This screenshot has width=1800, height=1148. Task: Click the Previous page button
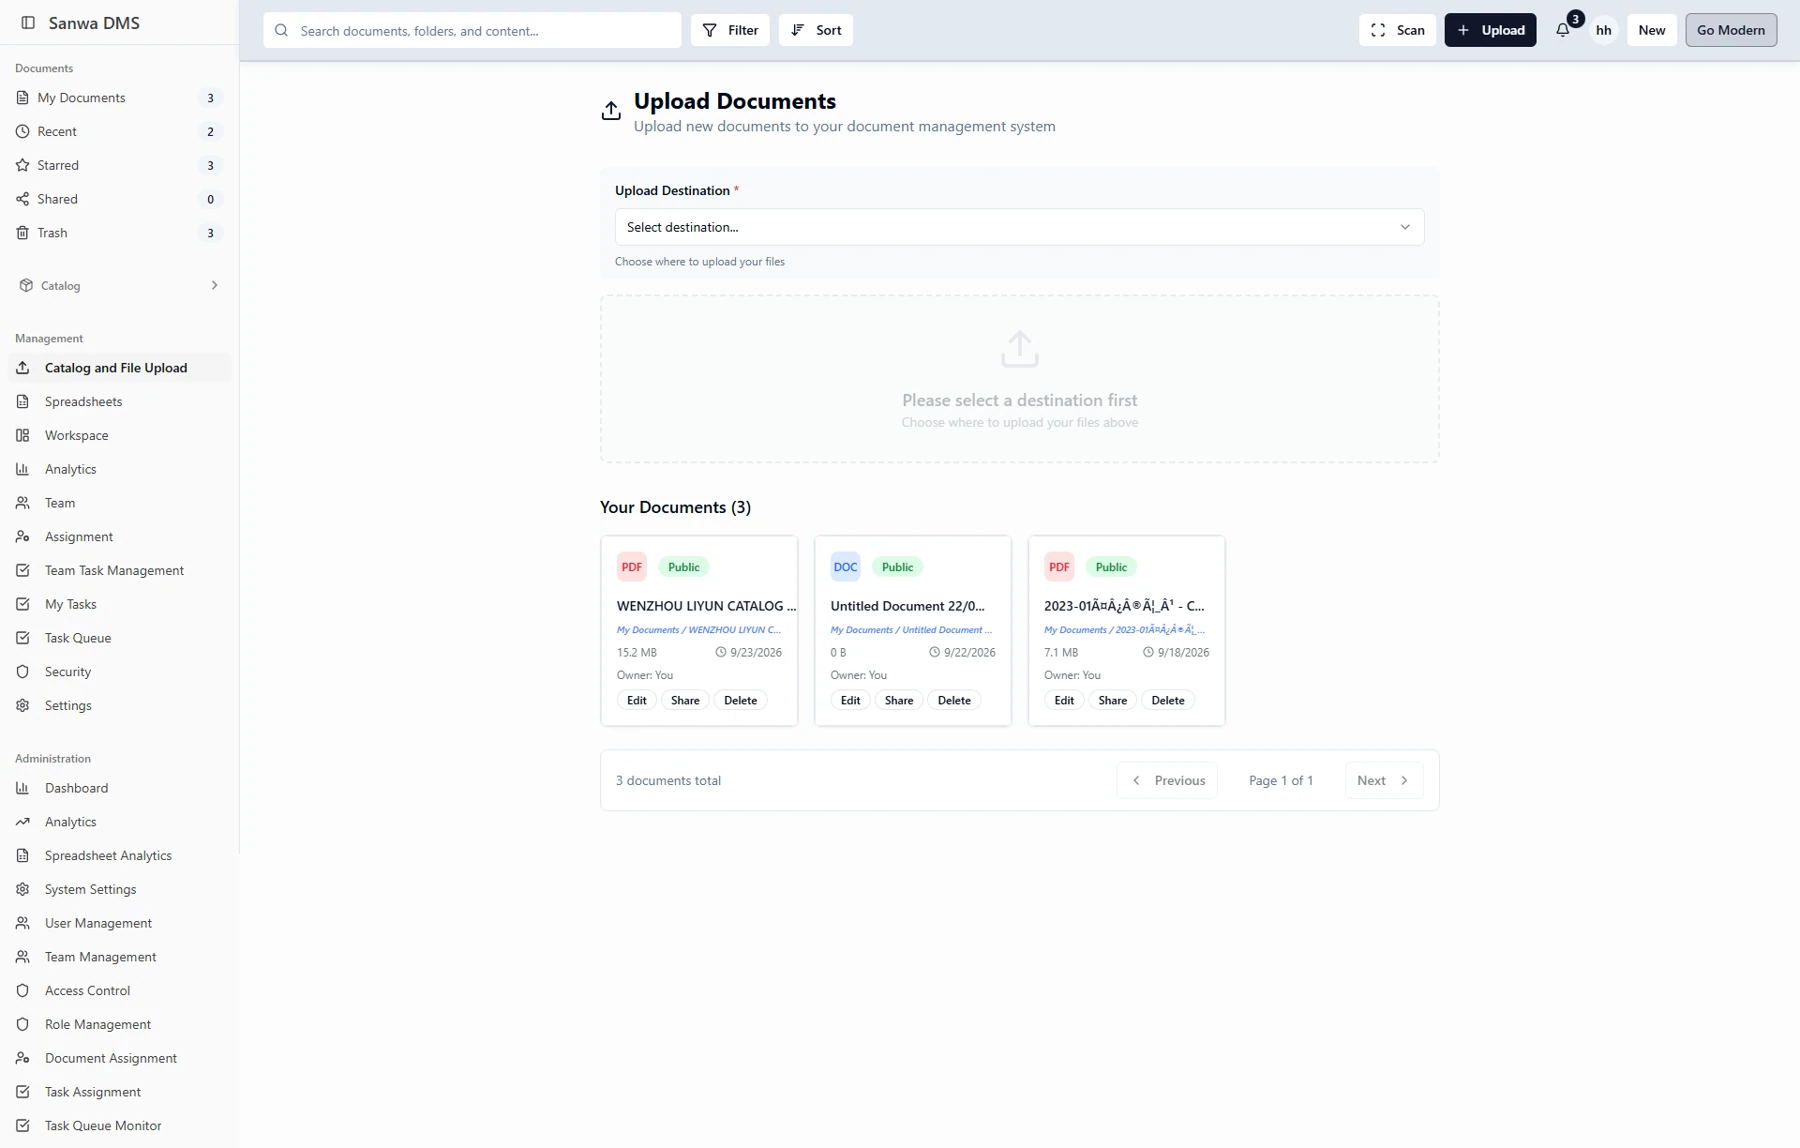1167,781
